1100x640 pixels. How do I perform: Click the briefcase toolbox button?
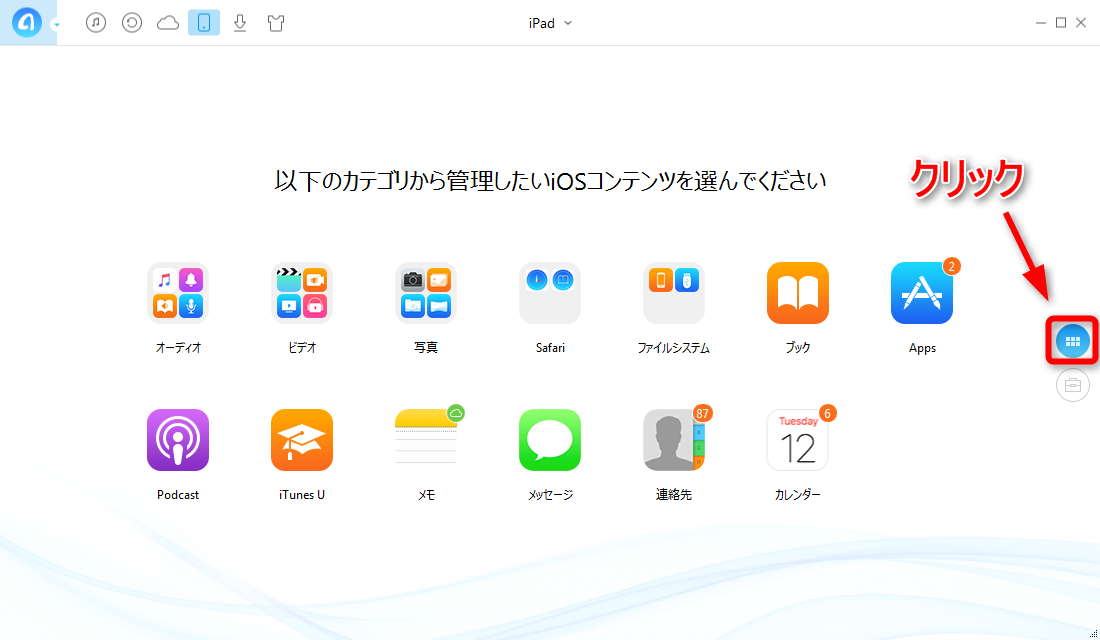(x=1073, y=385)
